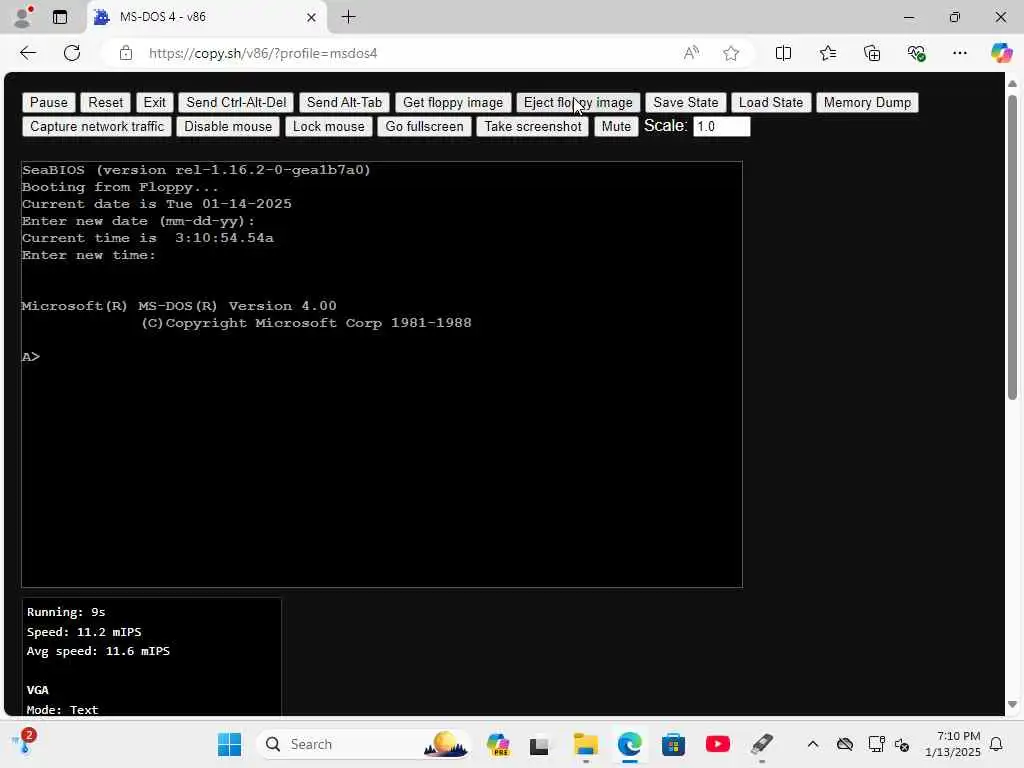This screenshot has height=768, width=1024.
Task: Click Load State
Action: [771, 103]
